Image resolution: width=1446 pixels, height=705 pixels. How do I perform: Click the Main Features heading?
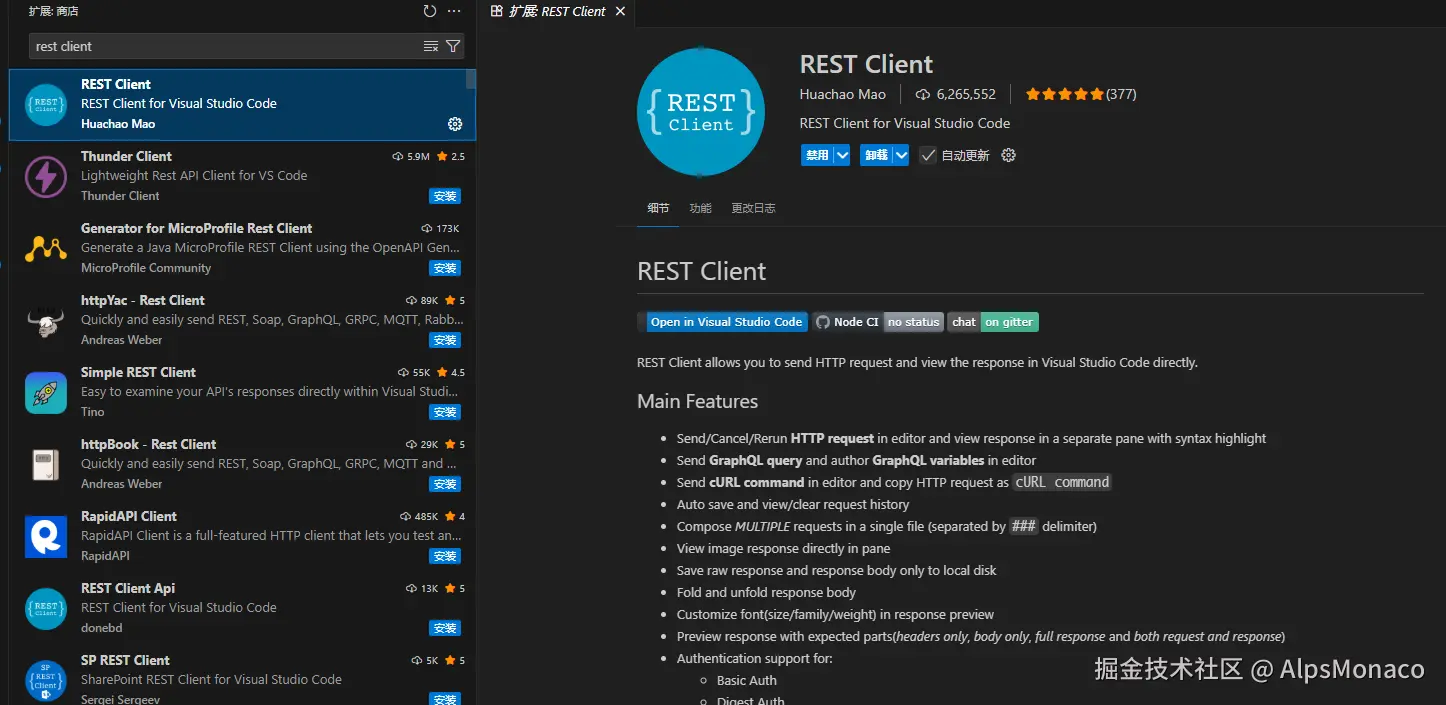click(698, 401)
